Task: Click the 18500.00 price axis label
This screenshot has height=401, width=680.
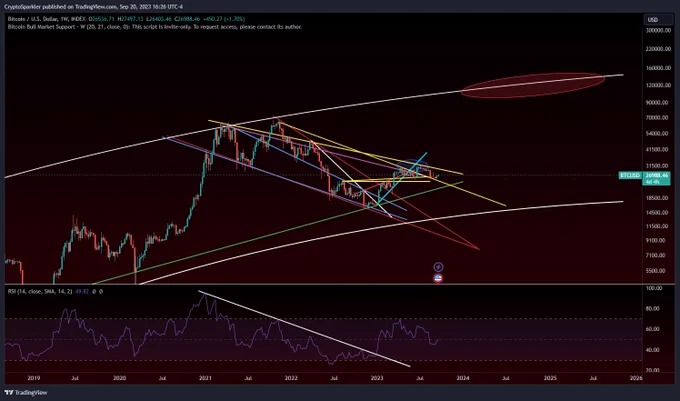Action: [658, 198]
